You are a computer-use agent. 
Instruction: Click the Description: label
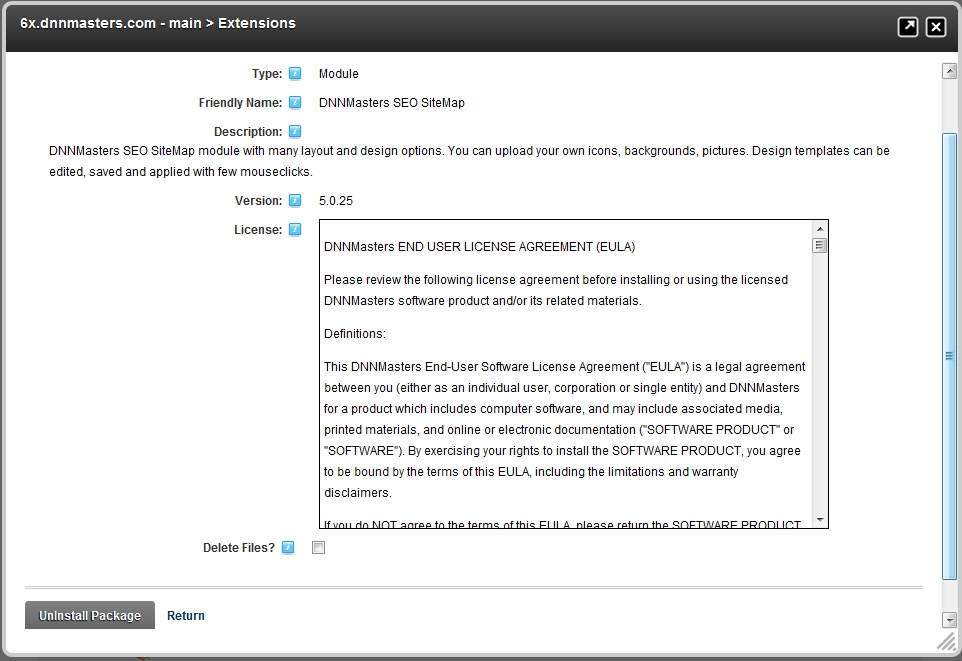pyautogui.click(x=248, y=131)
